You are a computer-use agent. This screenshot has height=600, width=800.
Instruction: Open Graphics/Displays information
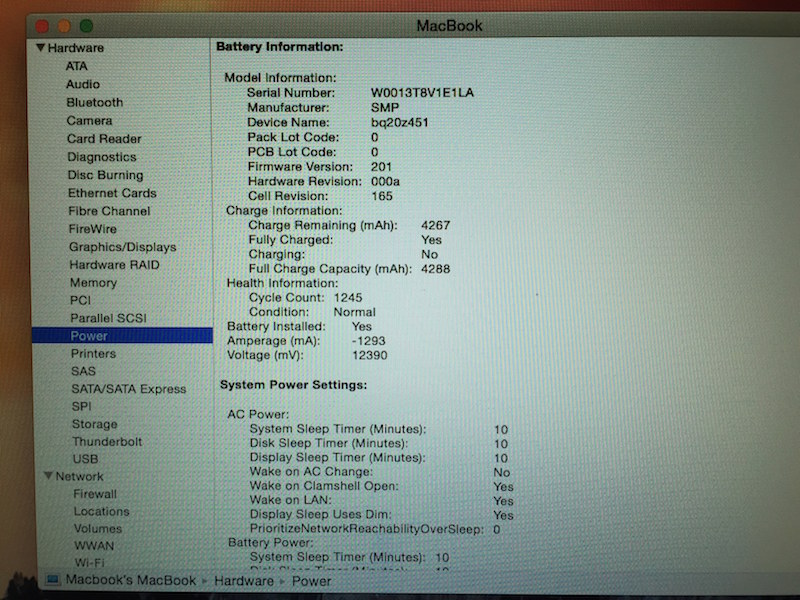pos(122,247)
